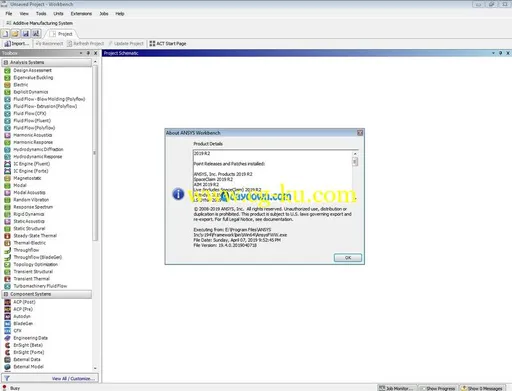
Task: Open the Project Schematic panel dropdown arrow
Action: tap(493, 53)
